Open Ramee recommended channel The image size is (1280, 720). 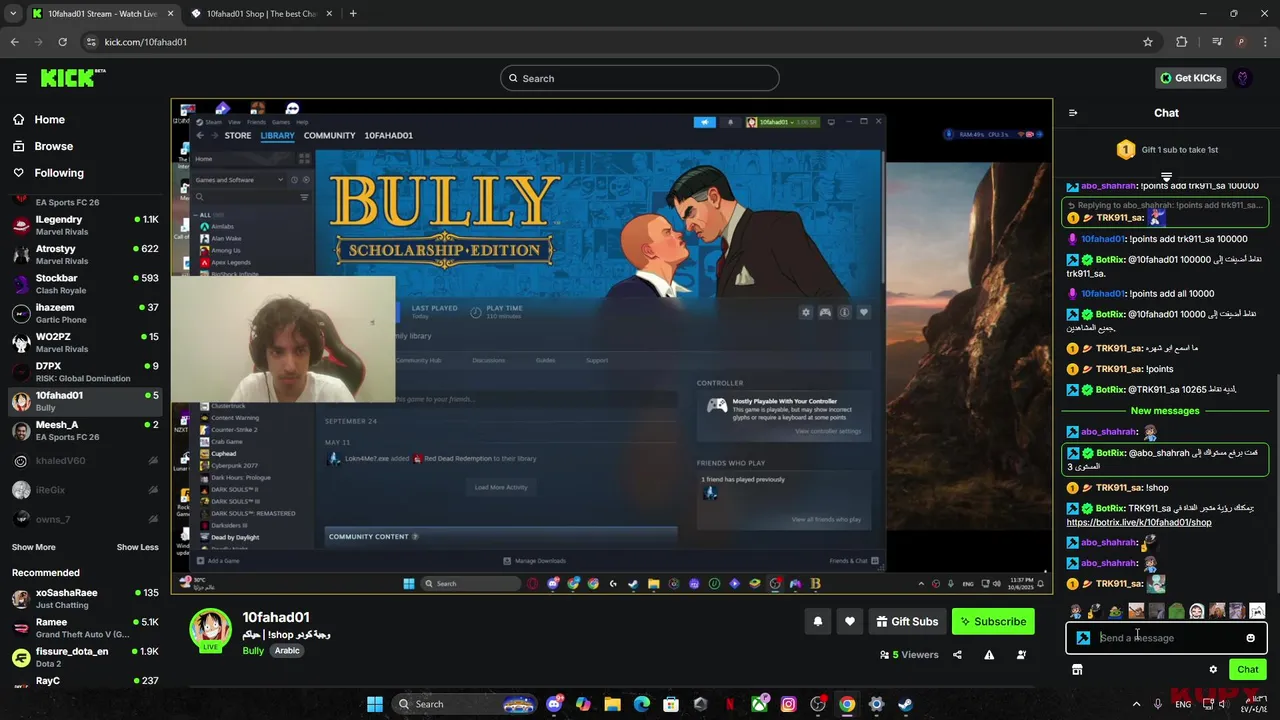(85, 628)
